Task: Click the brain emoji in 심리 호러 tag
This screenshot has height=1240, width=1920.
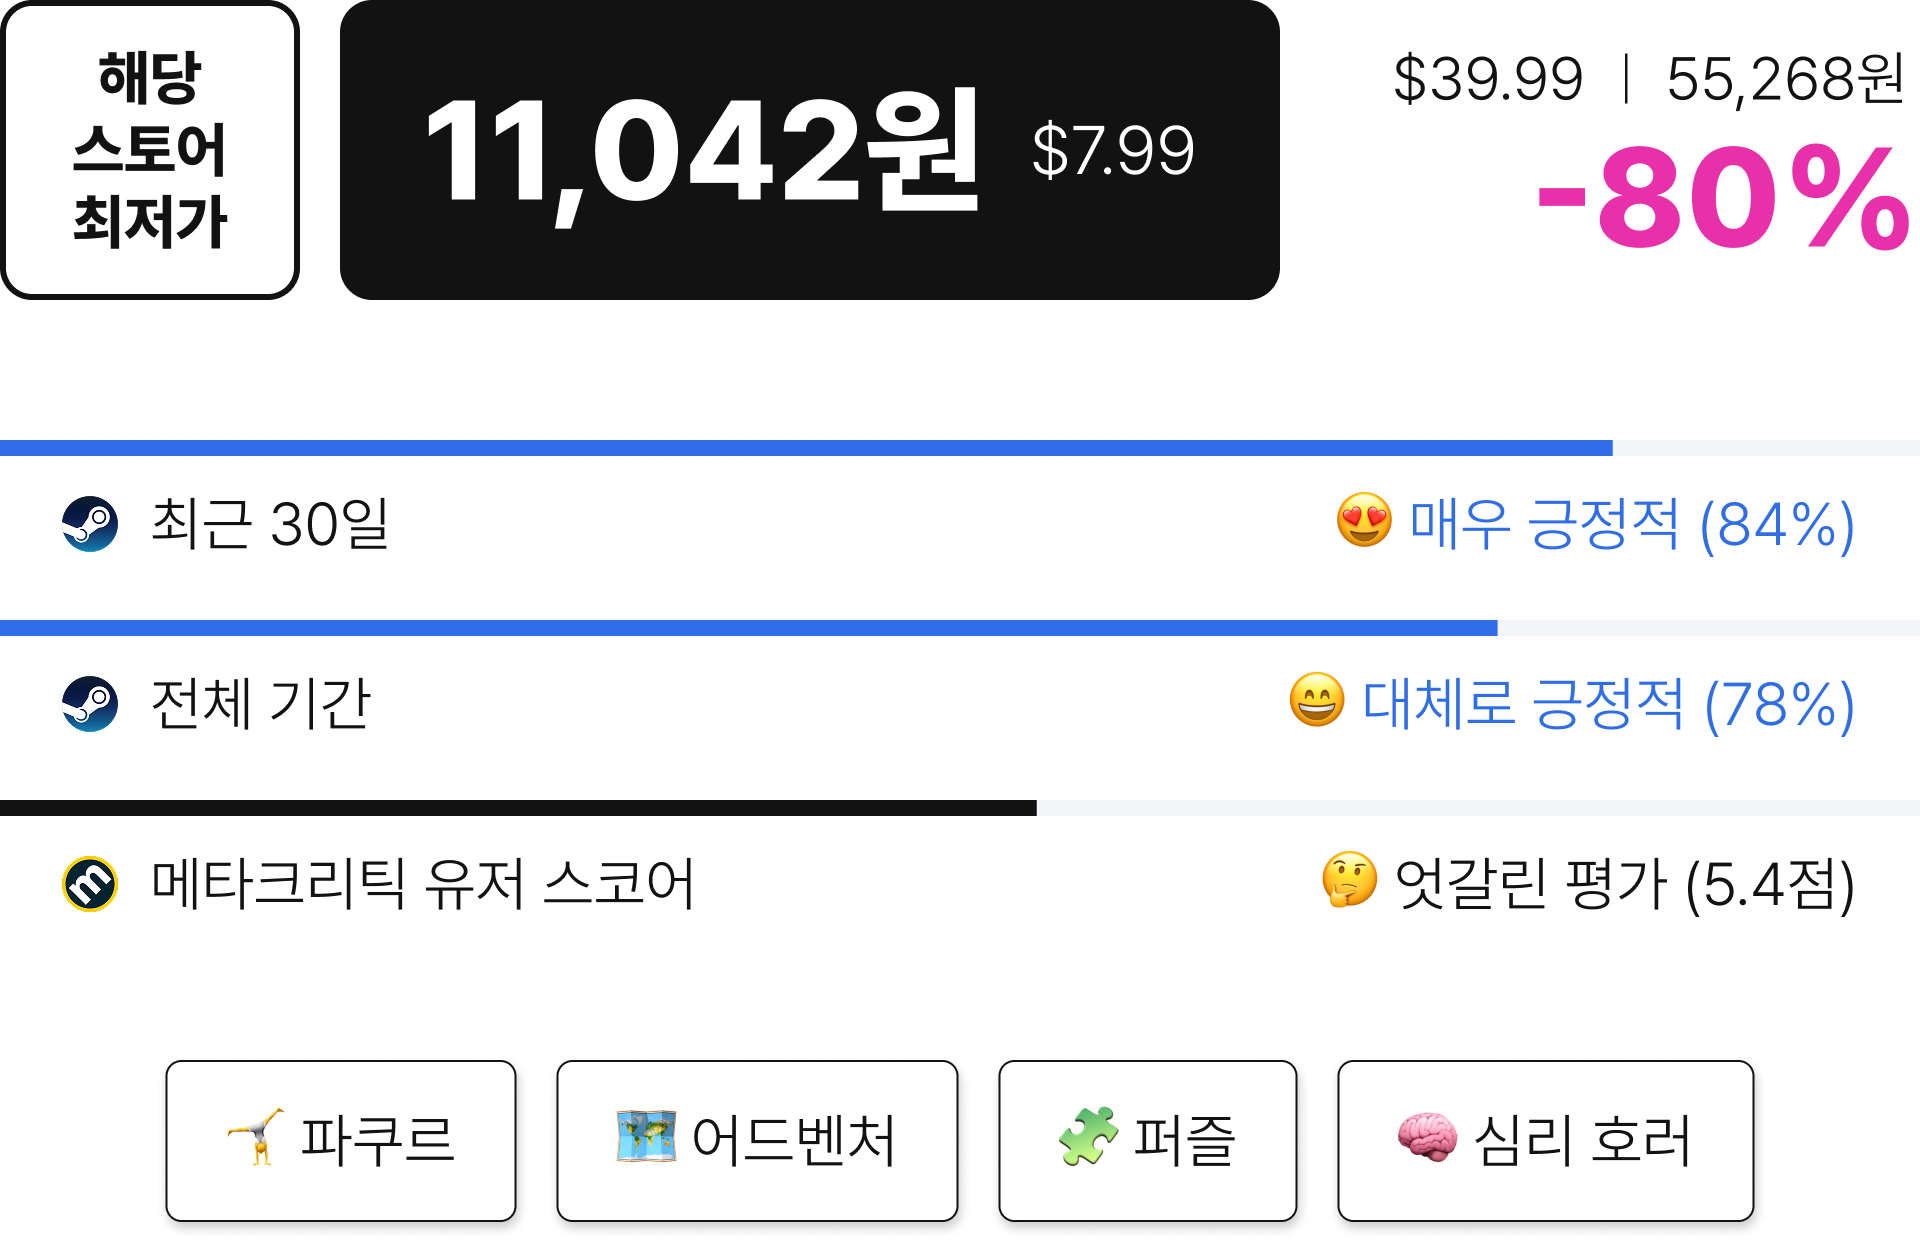Action: pos(1427,1138)
